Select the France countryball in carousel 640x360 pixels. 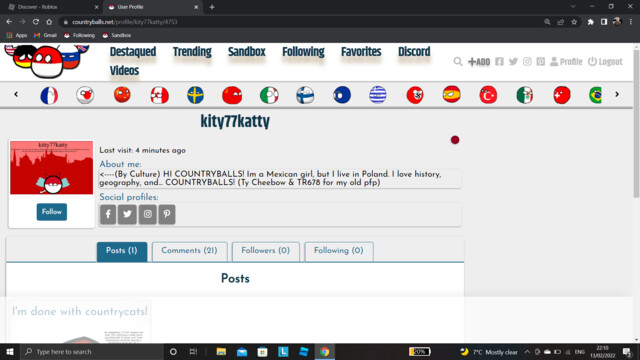pyautogui.click(x=49, y=96)
